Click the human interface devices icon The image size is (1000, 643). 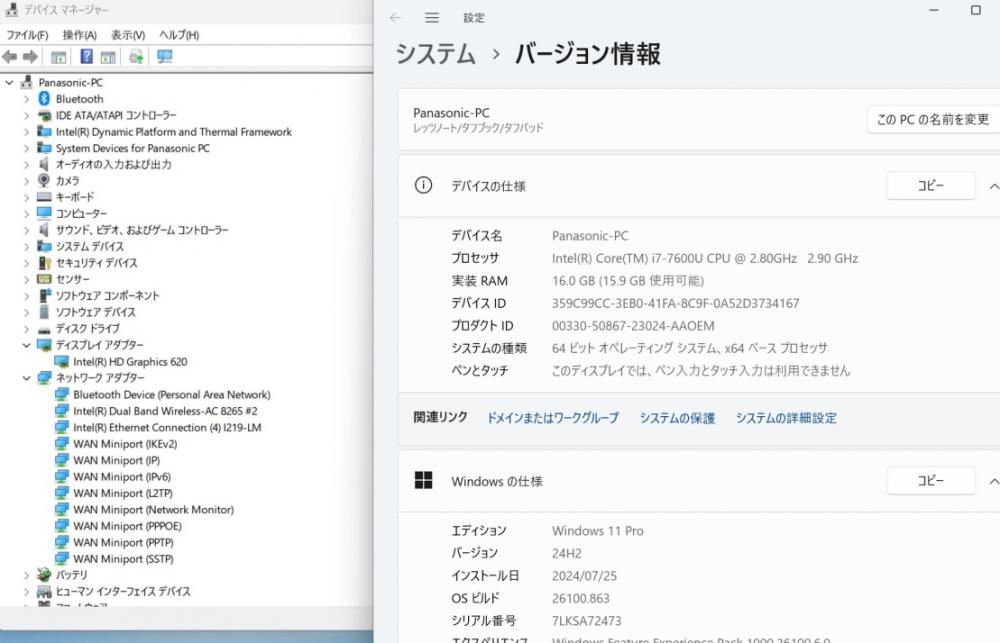(44, 591)
